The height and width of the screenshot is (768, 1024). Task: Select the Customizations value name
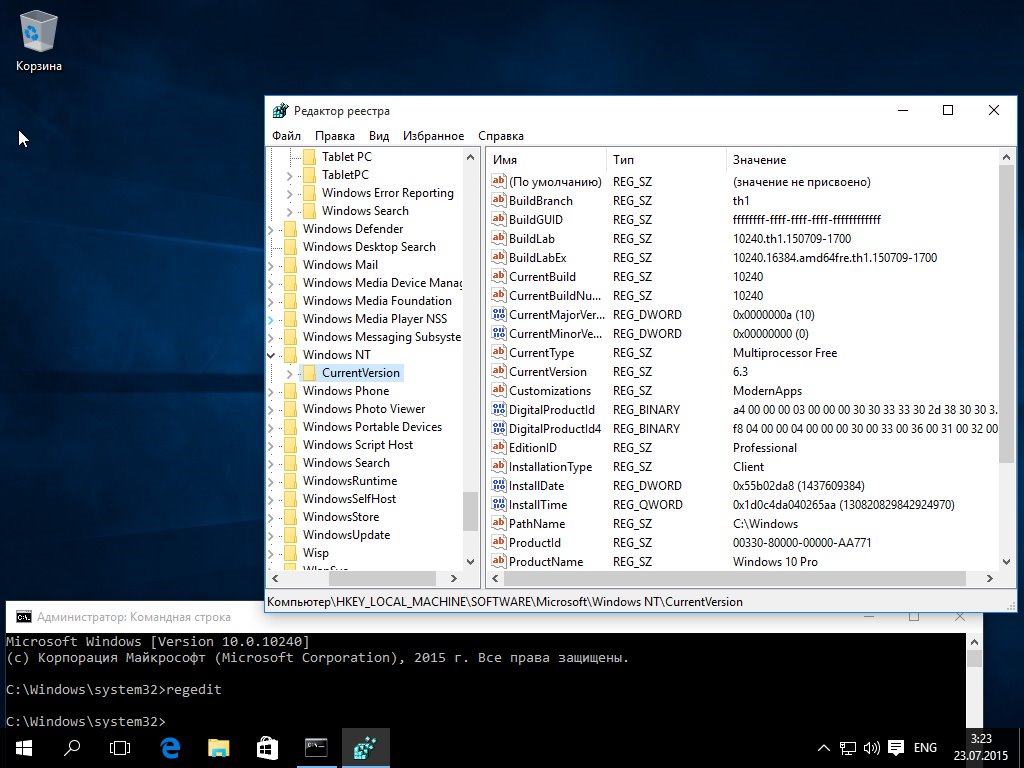(550, 390)
